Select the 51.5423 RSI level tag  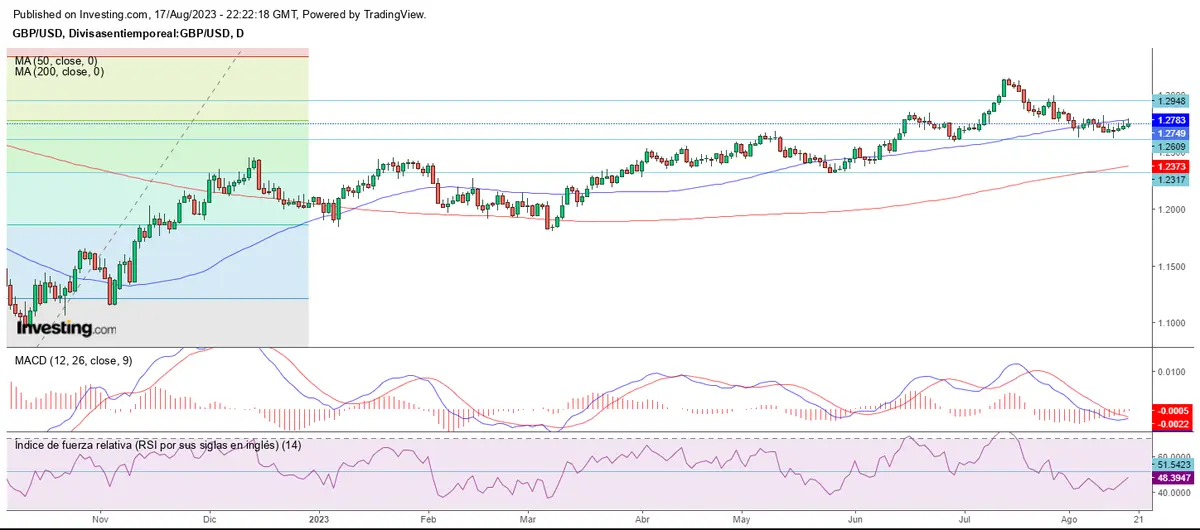[1174, 466]
